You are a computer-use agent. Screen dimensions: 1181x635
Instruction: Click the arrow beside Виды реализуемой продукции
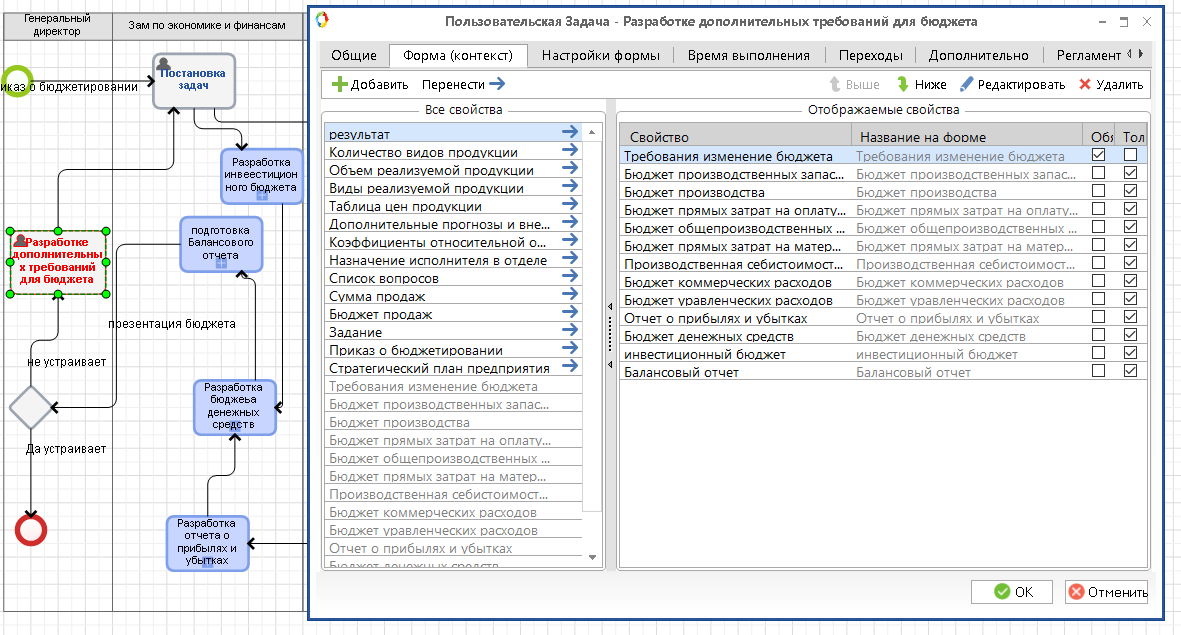(570, 187)
